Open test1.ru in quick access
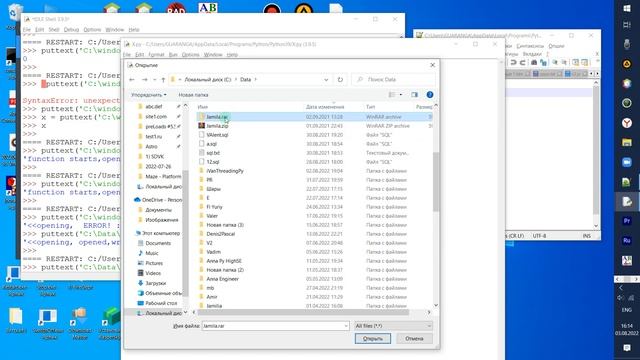Screen dimensions: 640x360 pyautogui.click(x=153, y=136)
